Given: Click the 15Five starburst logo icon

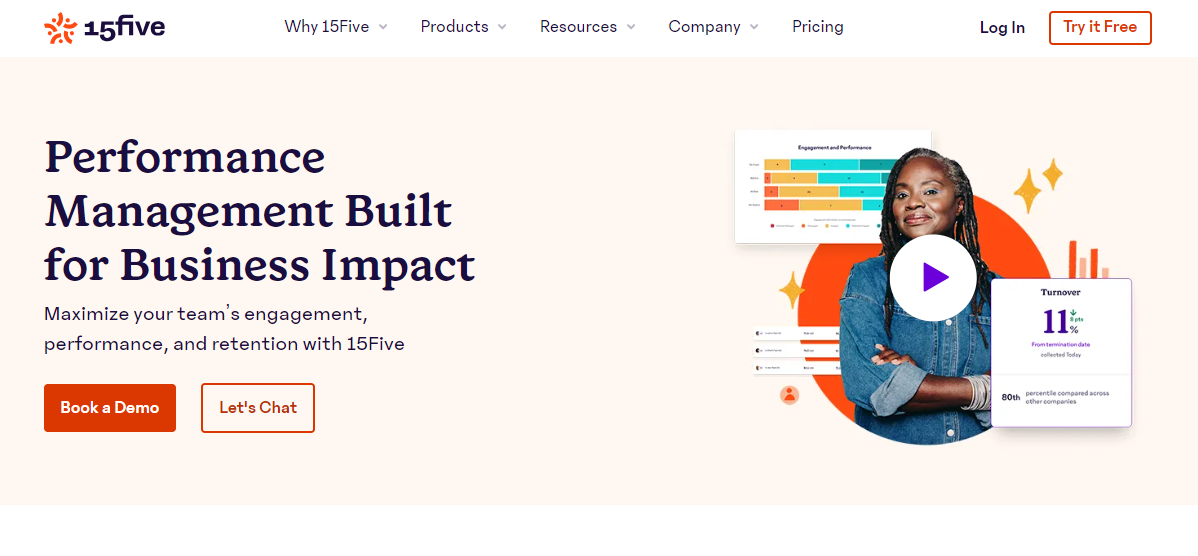Looking at the screenshot, I should pos(60,28).
